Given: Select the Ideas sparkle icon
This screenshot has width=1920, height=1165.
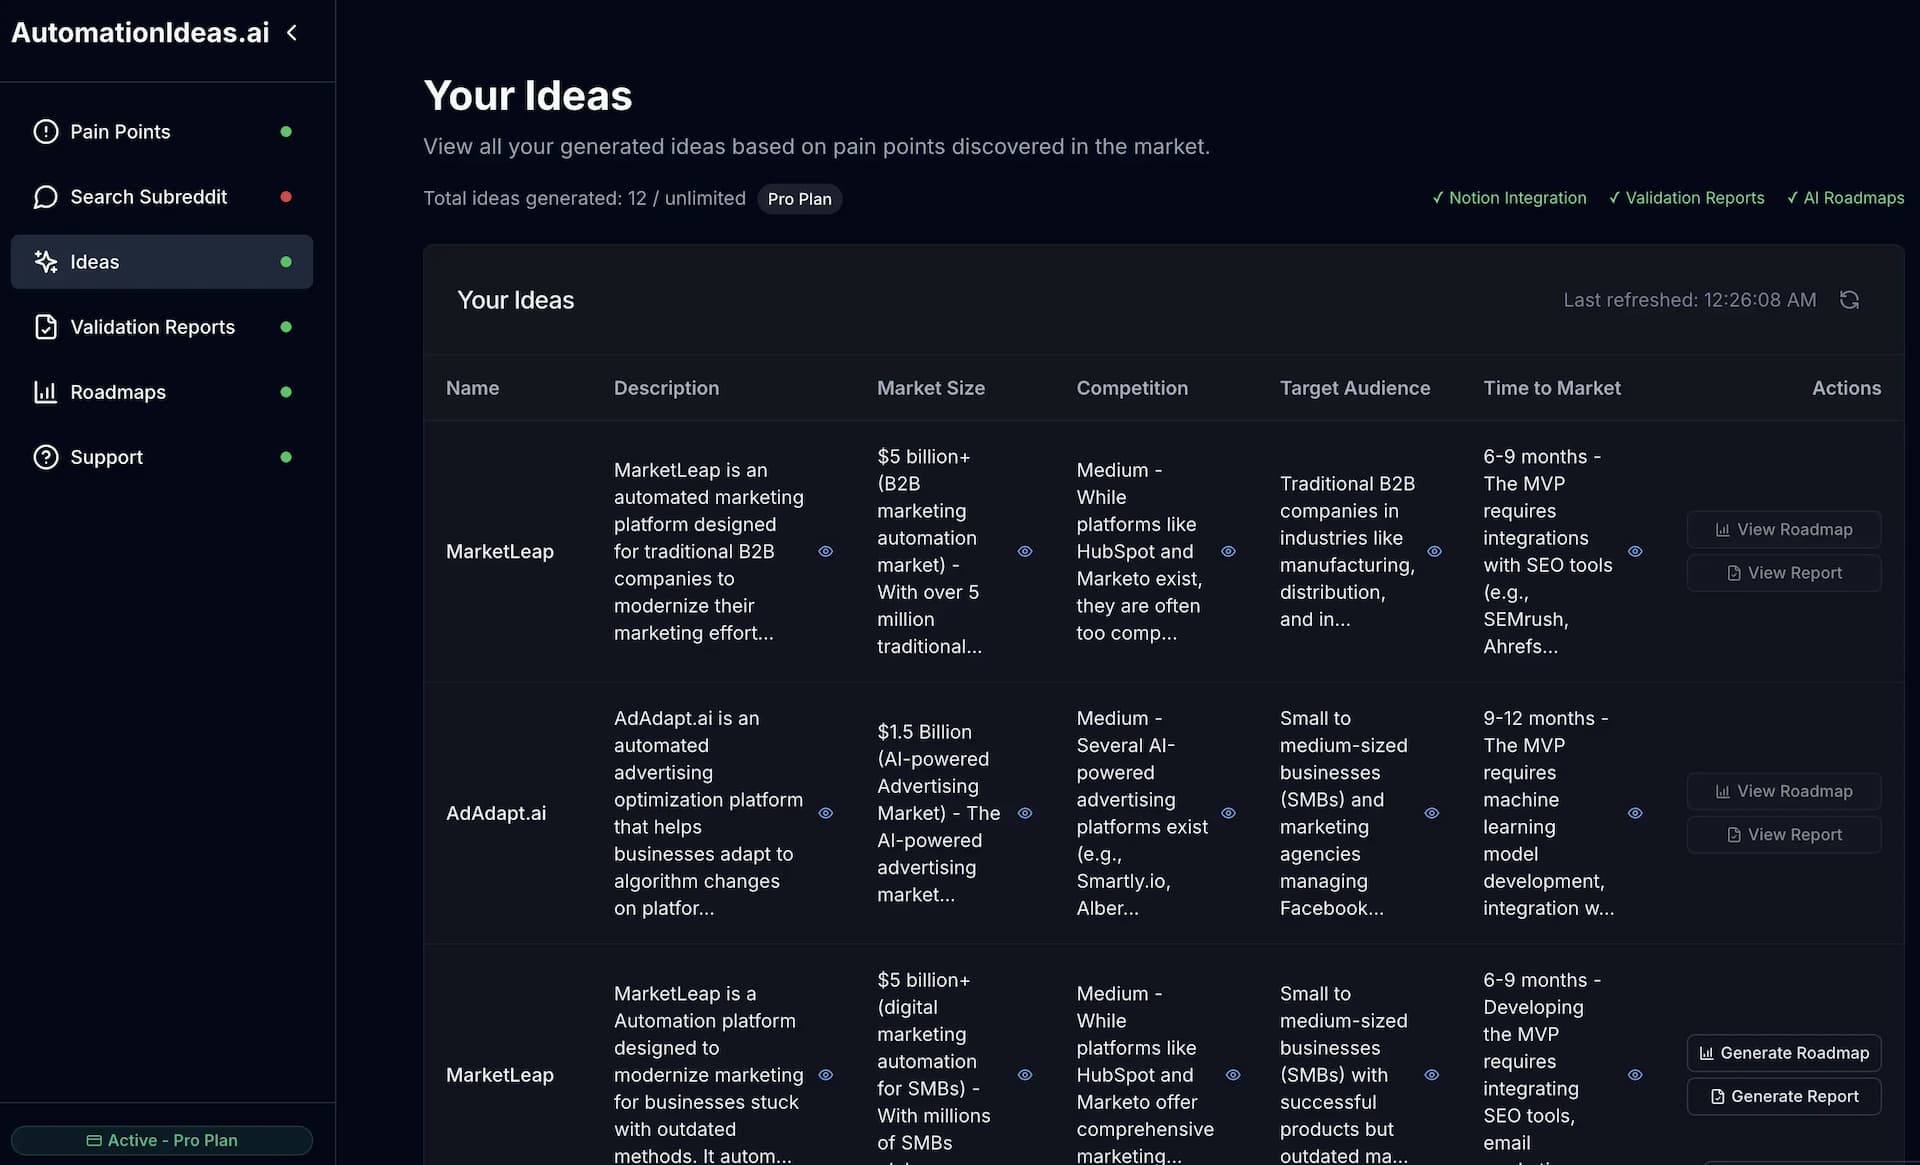Looking at the screenshot, I should point(45,261).
